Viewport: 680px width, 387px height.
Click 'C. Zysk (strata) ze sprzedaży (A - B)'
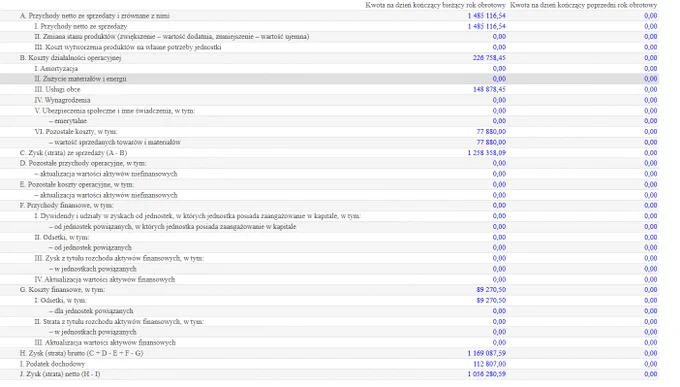73,153
